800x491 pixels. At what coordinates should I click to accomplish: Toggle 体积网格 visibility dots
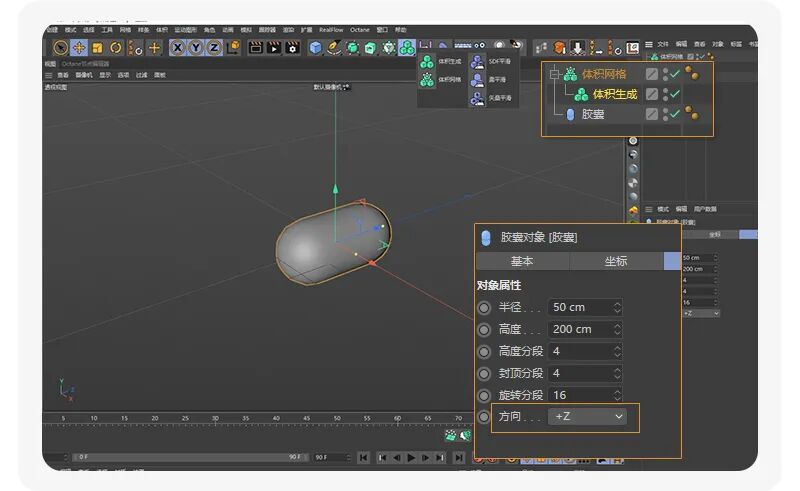(665, 75)
